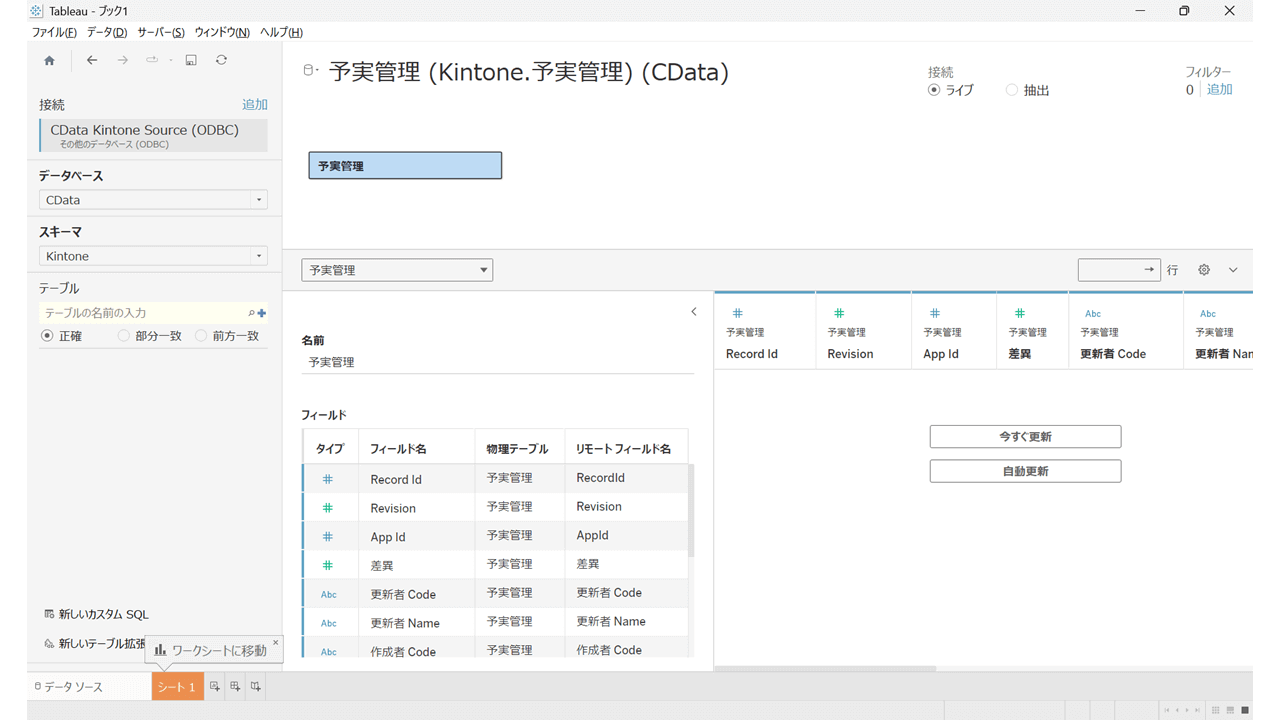Click the arrow icon in rows input box

1149,270
